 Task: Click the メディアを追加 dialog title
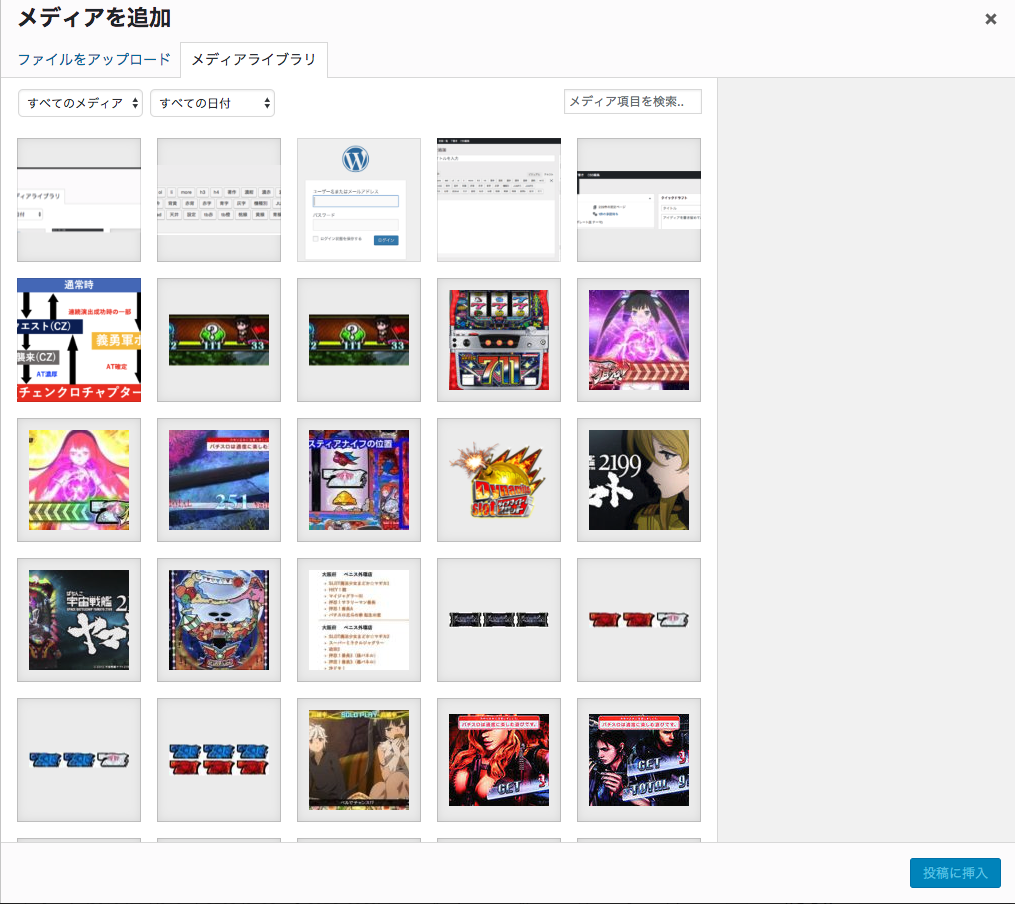coord(95,18)
